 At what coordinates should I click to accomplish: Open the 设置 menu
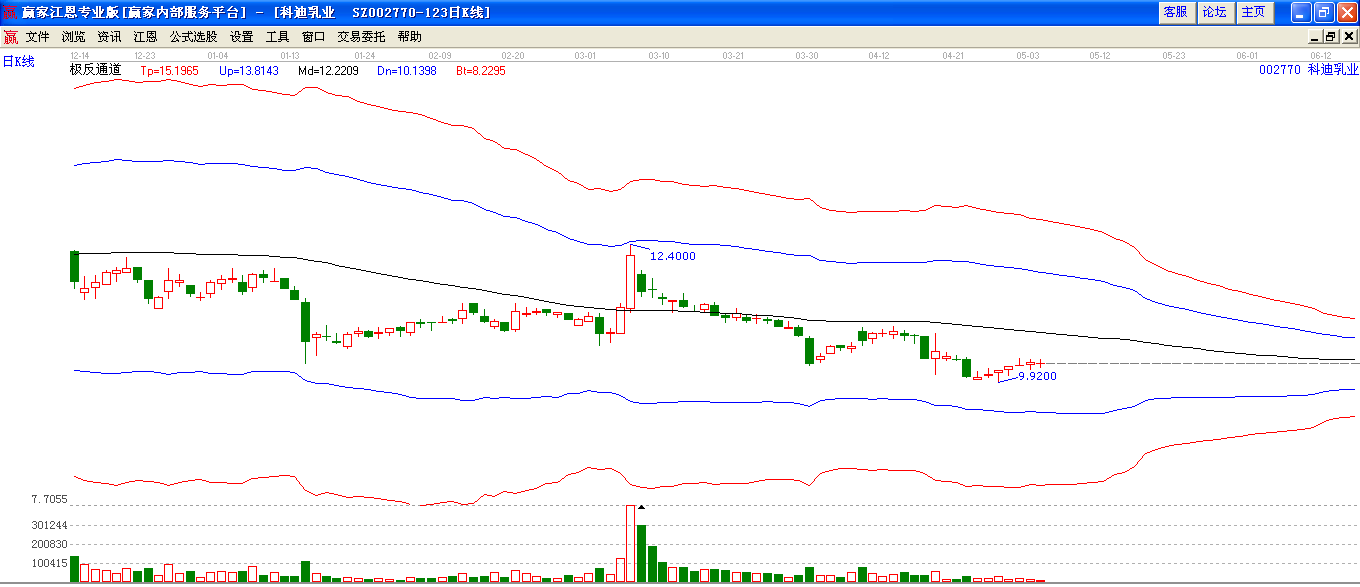242,37
